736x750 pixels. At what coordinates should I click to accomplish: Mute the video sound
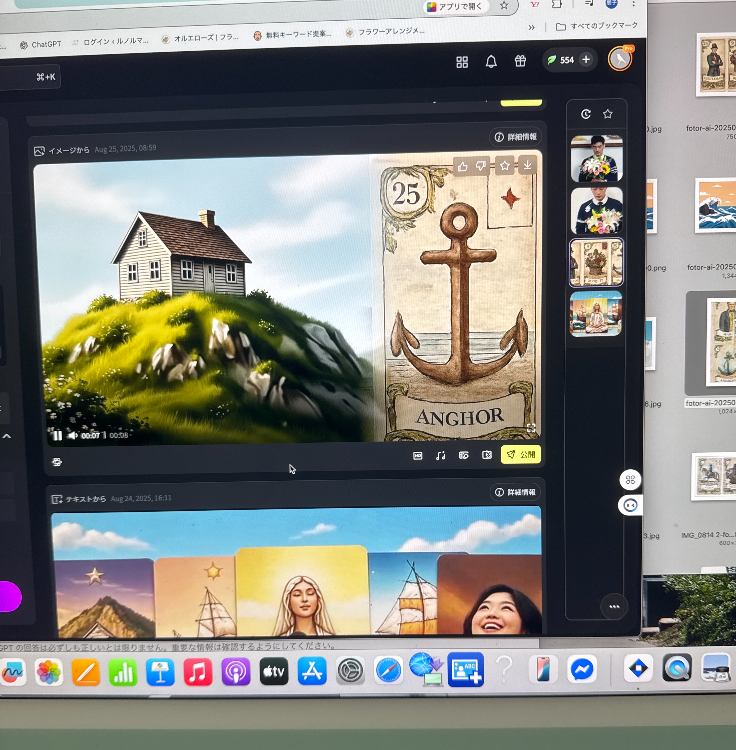73,435
